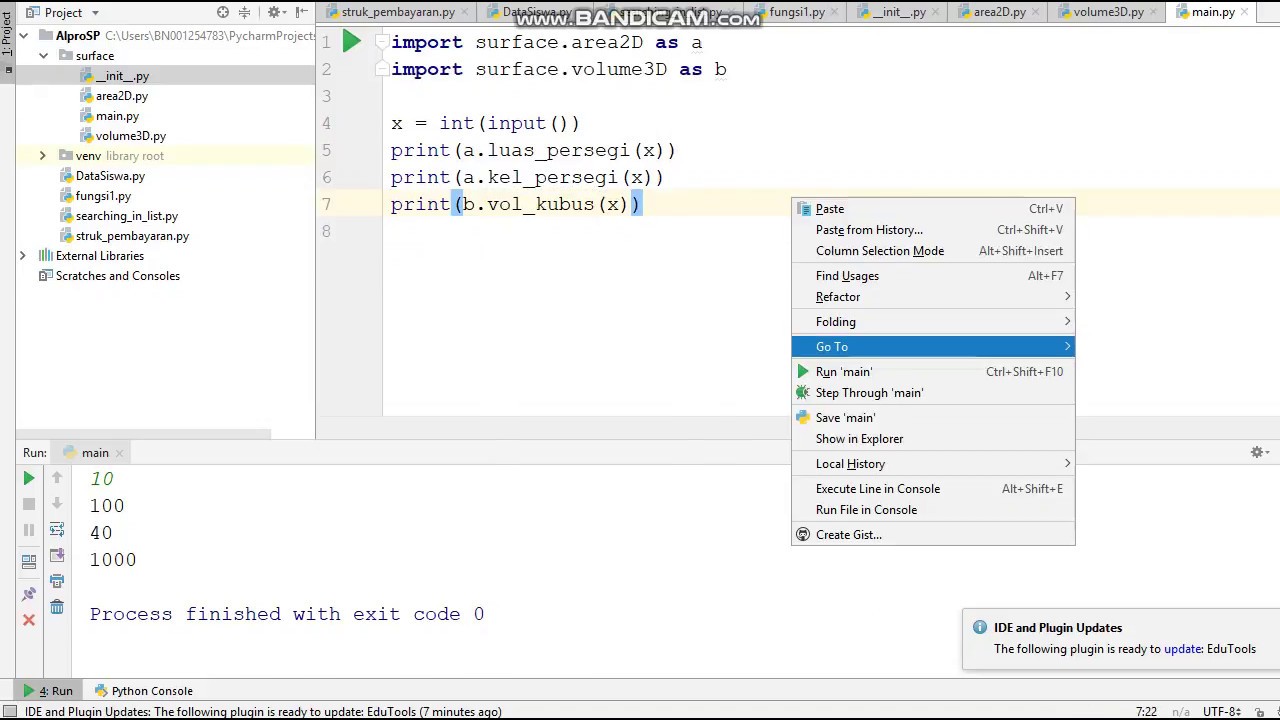The width and height of the screenshot is (1280, 720).
Task: Select Column Selection Mode
Action: [x=933, y=251]
